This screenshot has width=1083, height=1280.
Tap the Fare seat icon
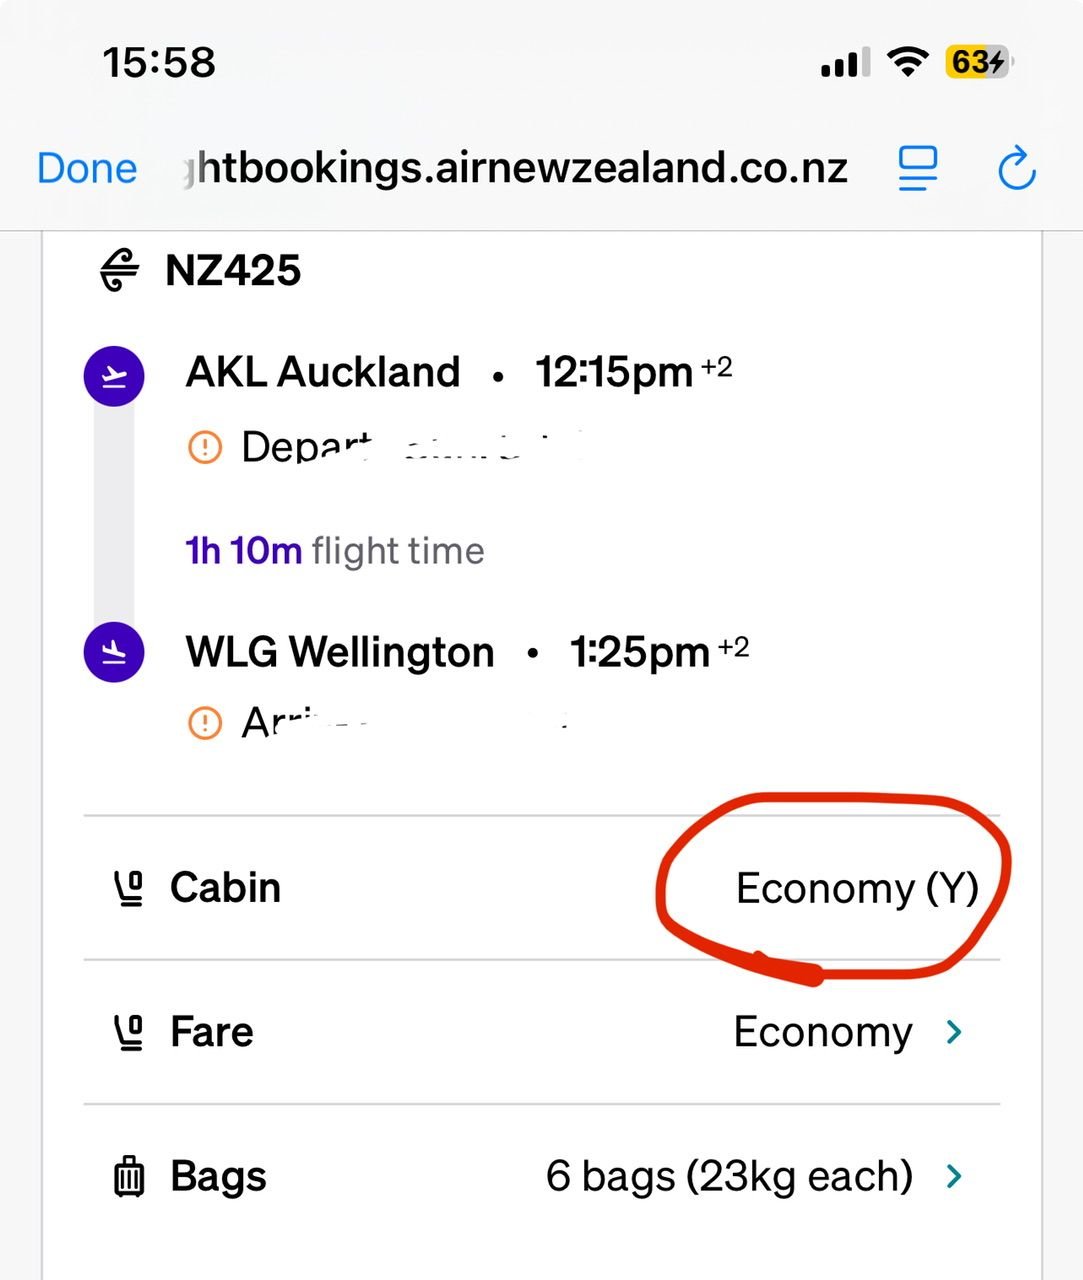[128, 1032]
